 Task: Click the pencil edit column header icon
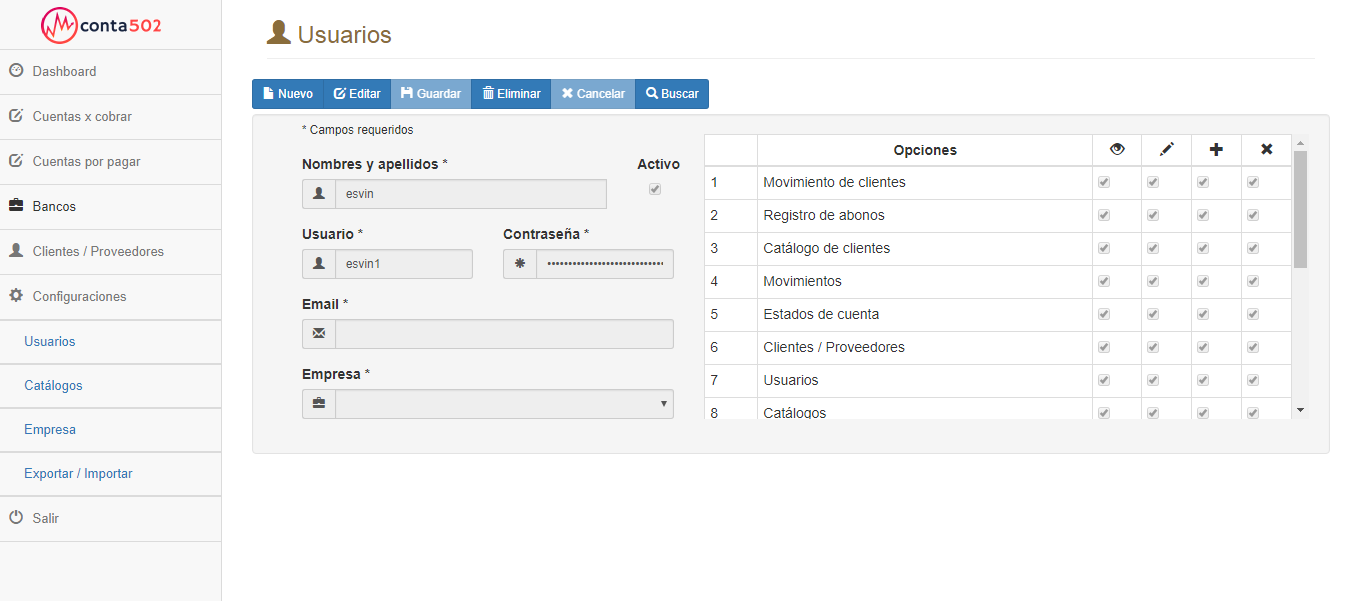(x=1166, y=150)
